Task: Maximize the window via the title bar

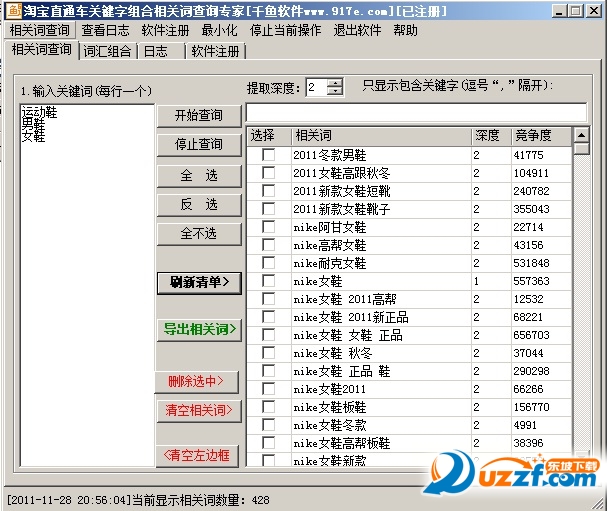Action: (x=576, y=10)
